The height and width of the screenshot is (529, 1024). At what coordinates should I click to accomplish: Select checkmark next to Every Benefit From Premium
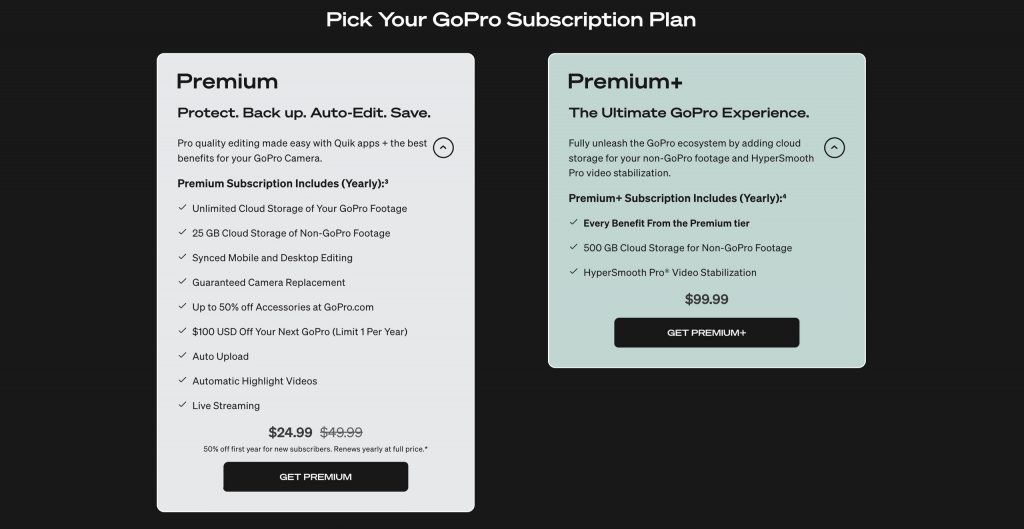coord(573,222)
